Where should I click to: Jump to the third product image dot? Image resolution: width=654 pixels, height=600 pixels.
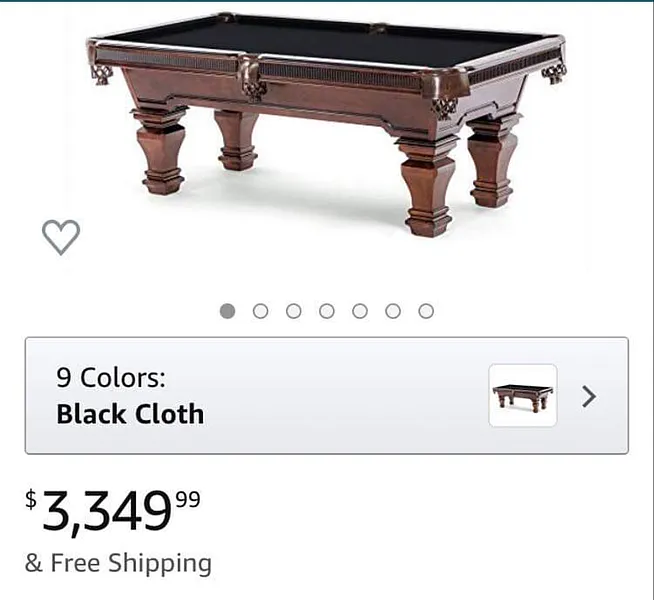click(294, 311)
